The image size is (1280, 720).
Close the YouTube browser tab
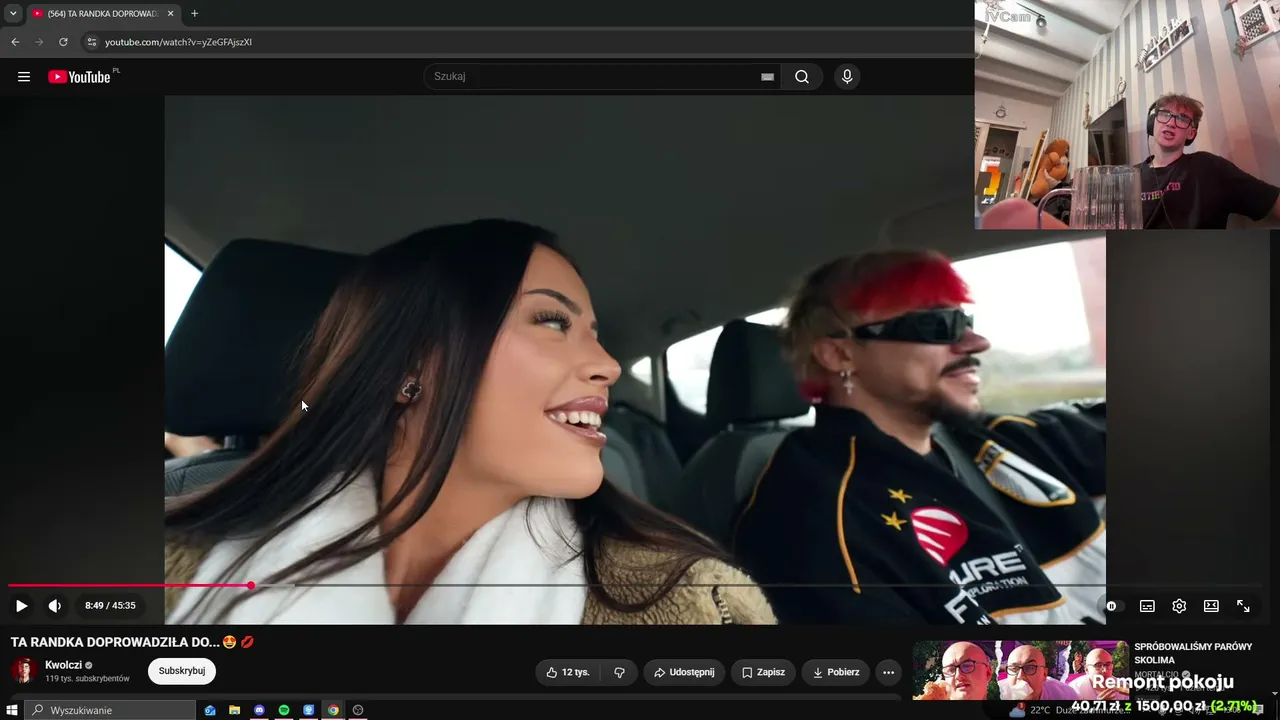(170, 14)
